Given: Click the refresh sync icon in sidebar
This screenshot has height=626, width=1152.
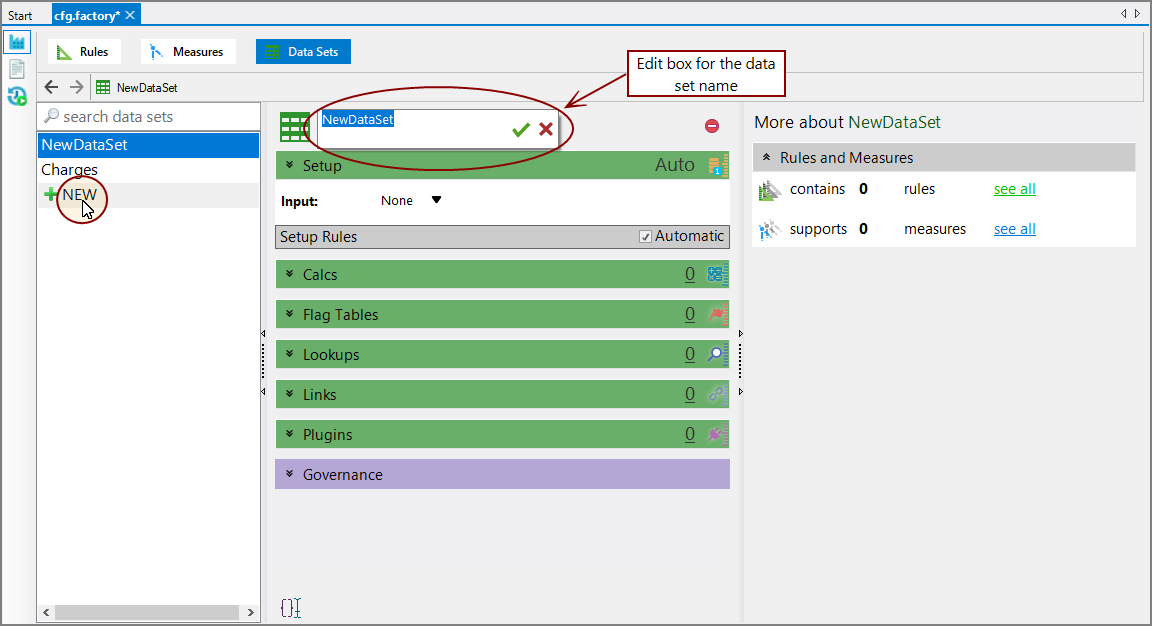Looking at the screenshot, I should point(17,96).
